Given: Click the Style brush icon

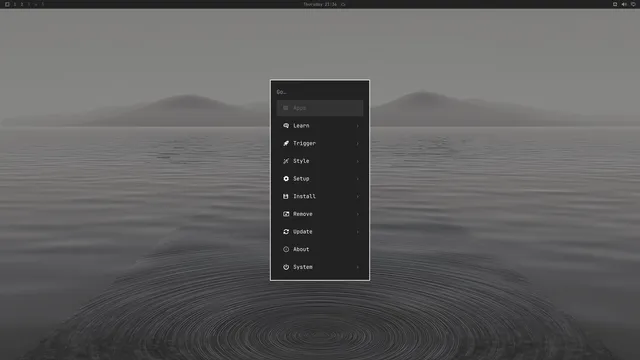Looking at the screenshot, I should pyautogui.click(x=286, y=161).
